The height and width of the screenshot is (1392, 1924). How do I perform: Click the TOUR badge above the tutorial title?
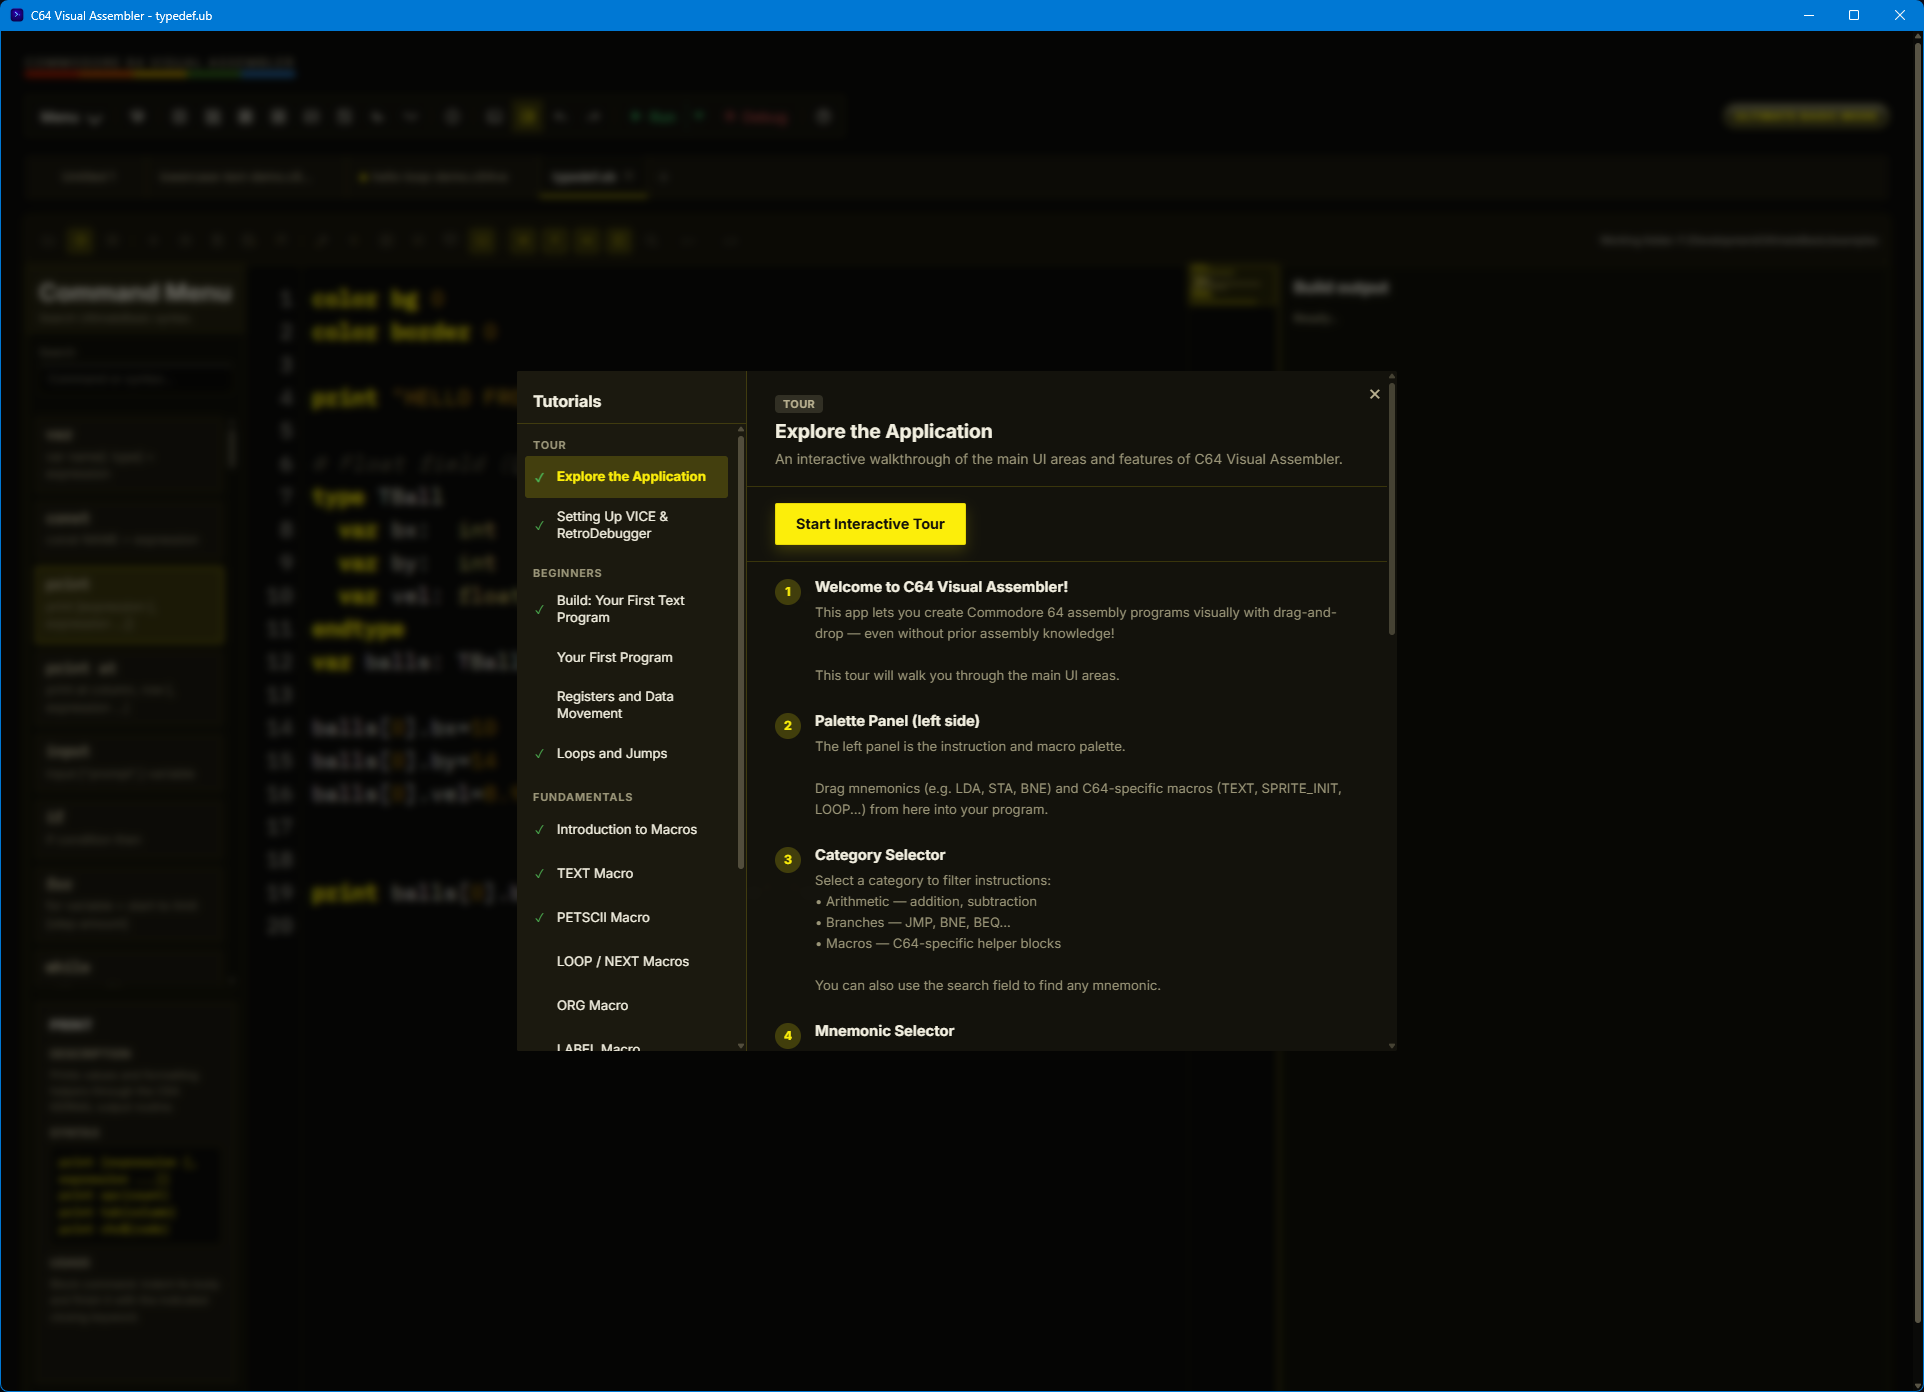click(799, 404)
